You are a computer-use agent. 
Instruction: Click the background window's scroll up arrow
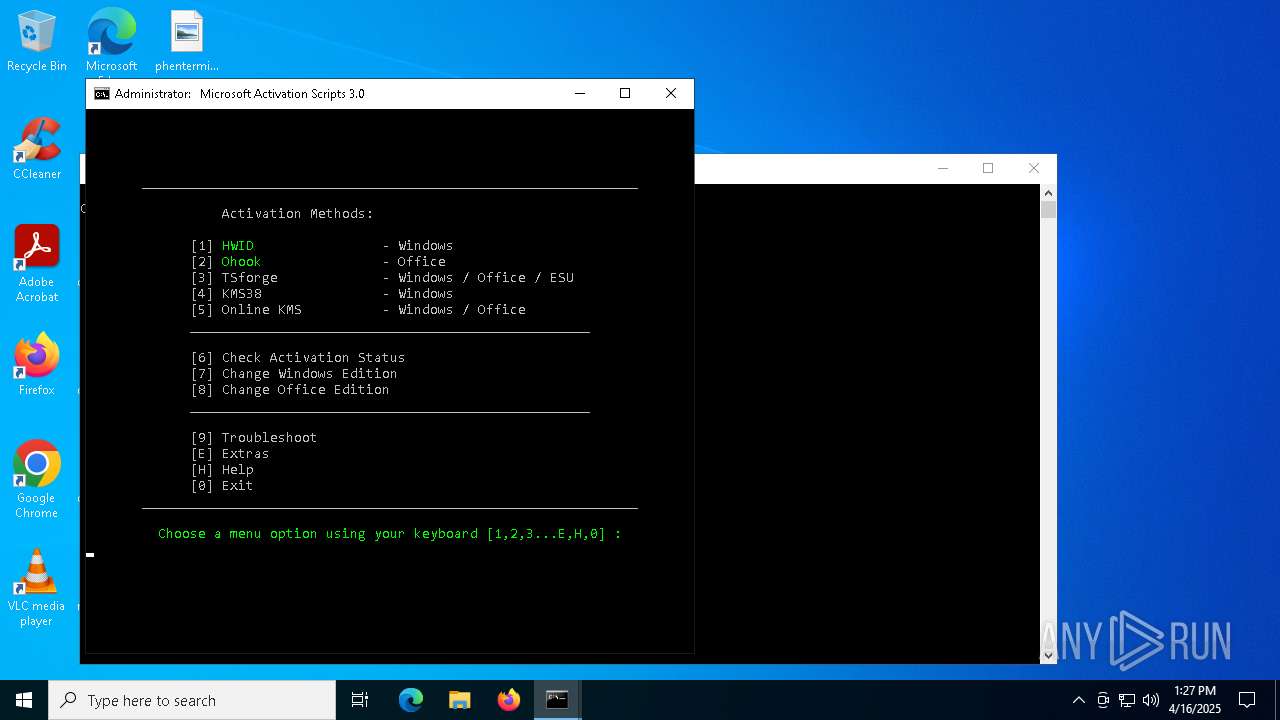(1048, 192)
